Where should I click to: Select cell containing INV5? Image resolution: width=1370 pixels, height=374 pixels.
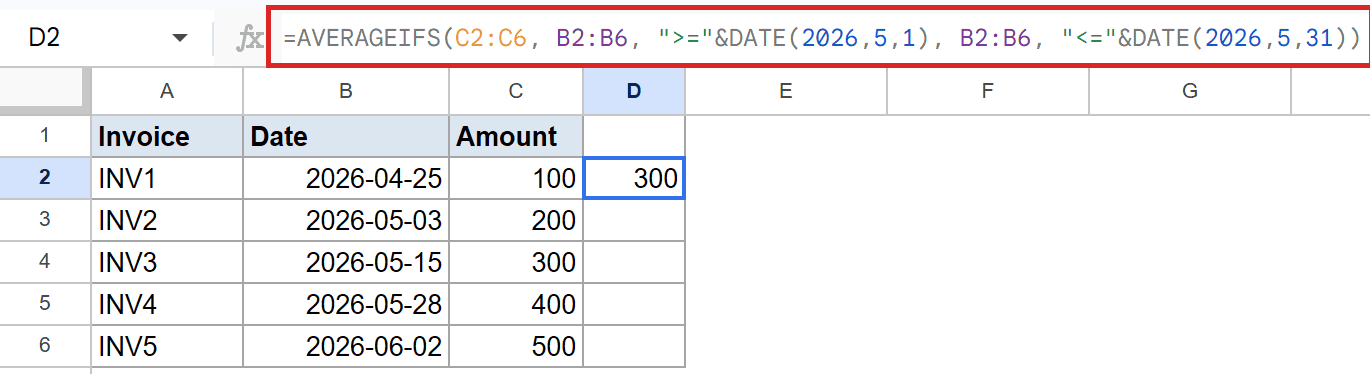coord(167,346)
